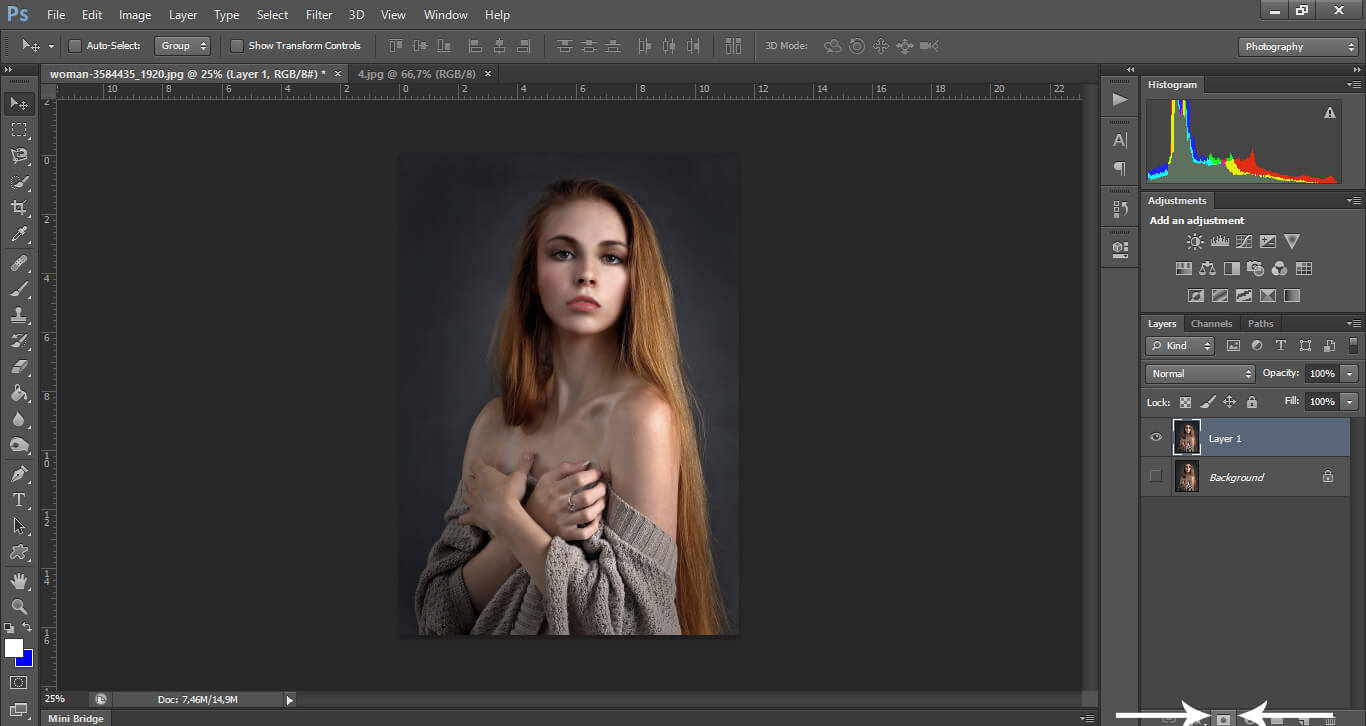Select the Lasso tool

[x=19, y=156]
